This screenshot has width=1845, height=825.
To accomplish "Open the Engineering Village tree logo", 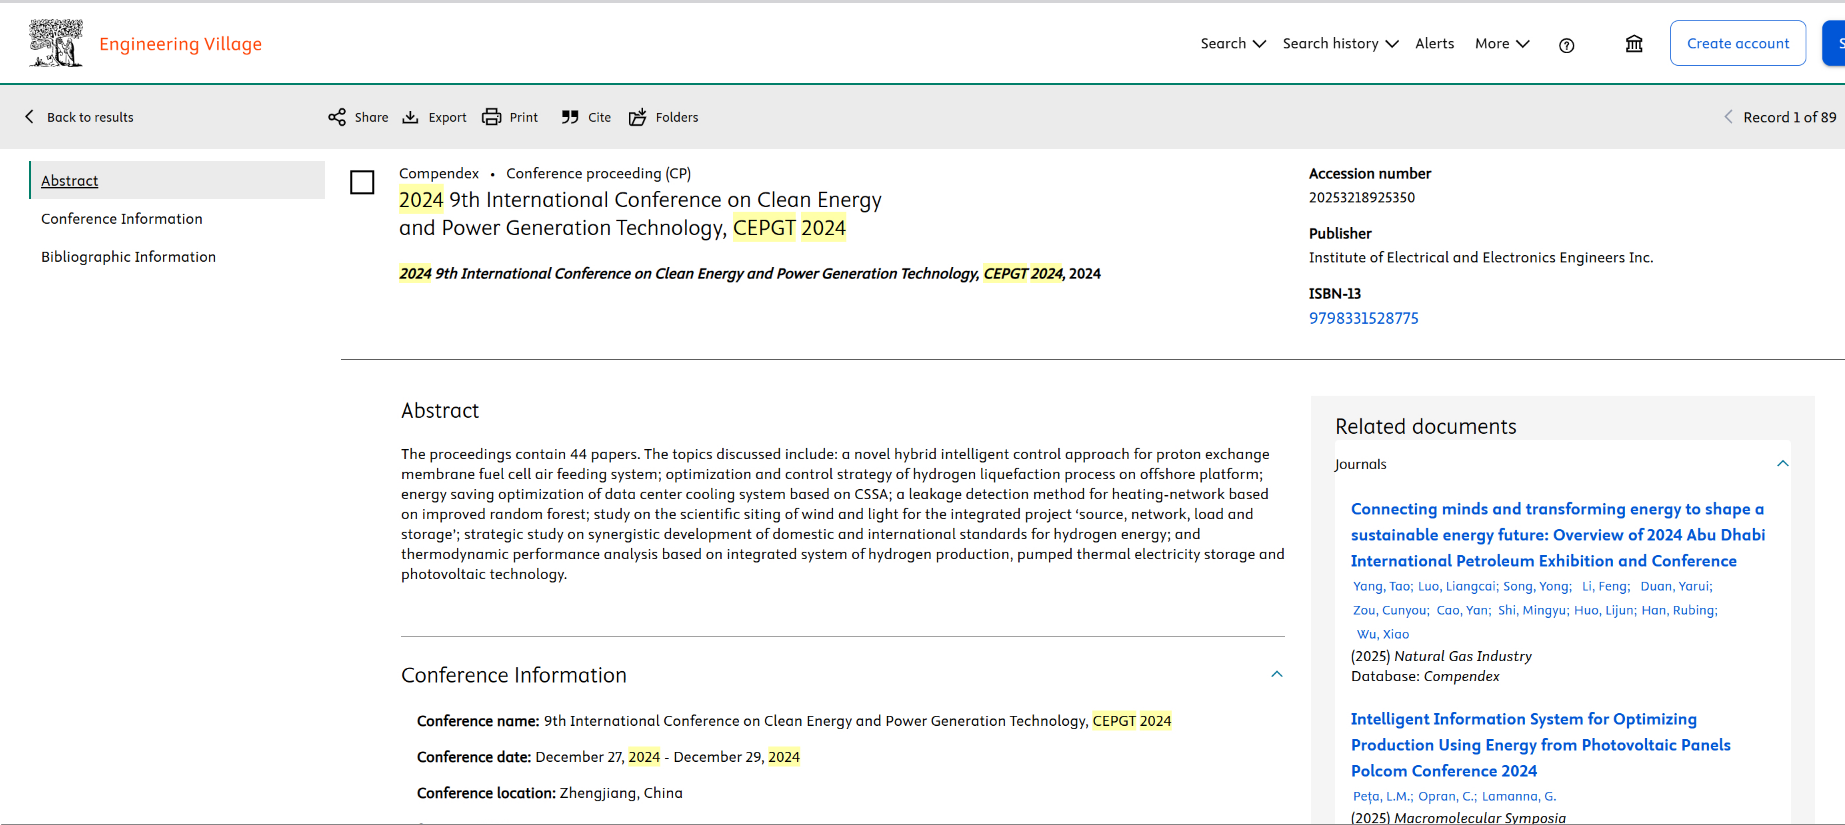I will click(x=56, y=43).
